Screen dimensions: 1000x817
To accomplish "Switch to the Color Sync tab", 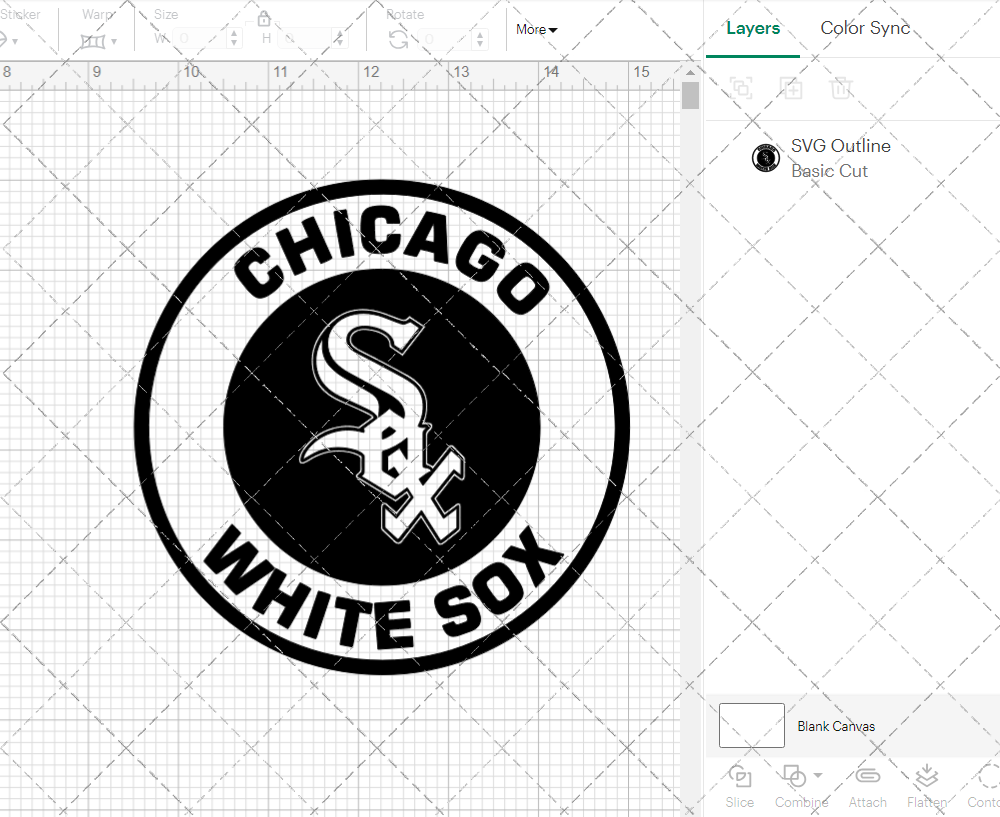I will point(864,28).
